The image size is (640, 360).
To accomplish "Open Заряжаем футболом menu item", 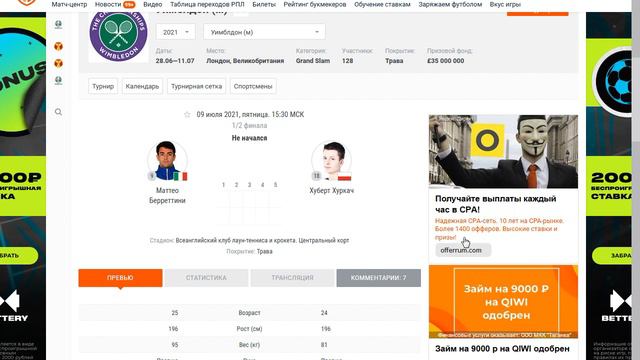I will 450,4.
